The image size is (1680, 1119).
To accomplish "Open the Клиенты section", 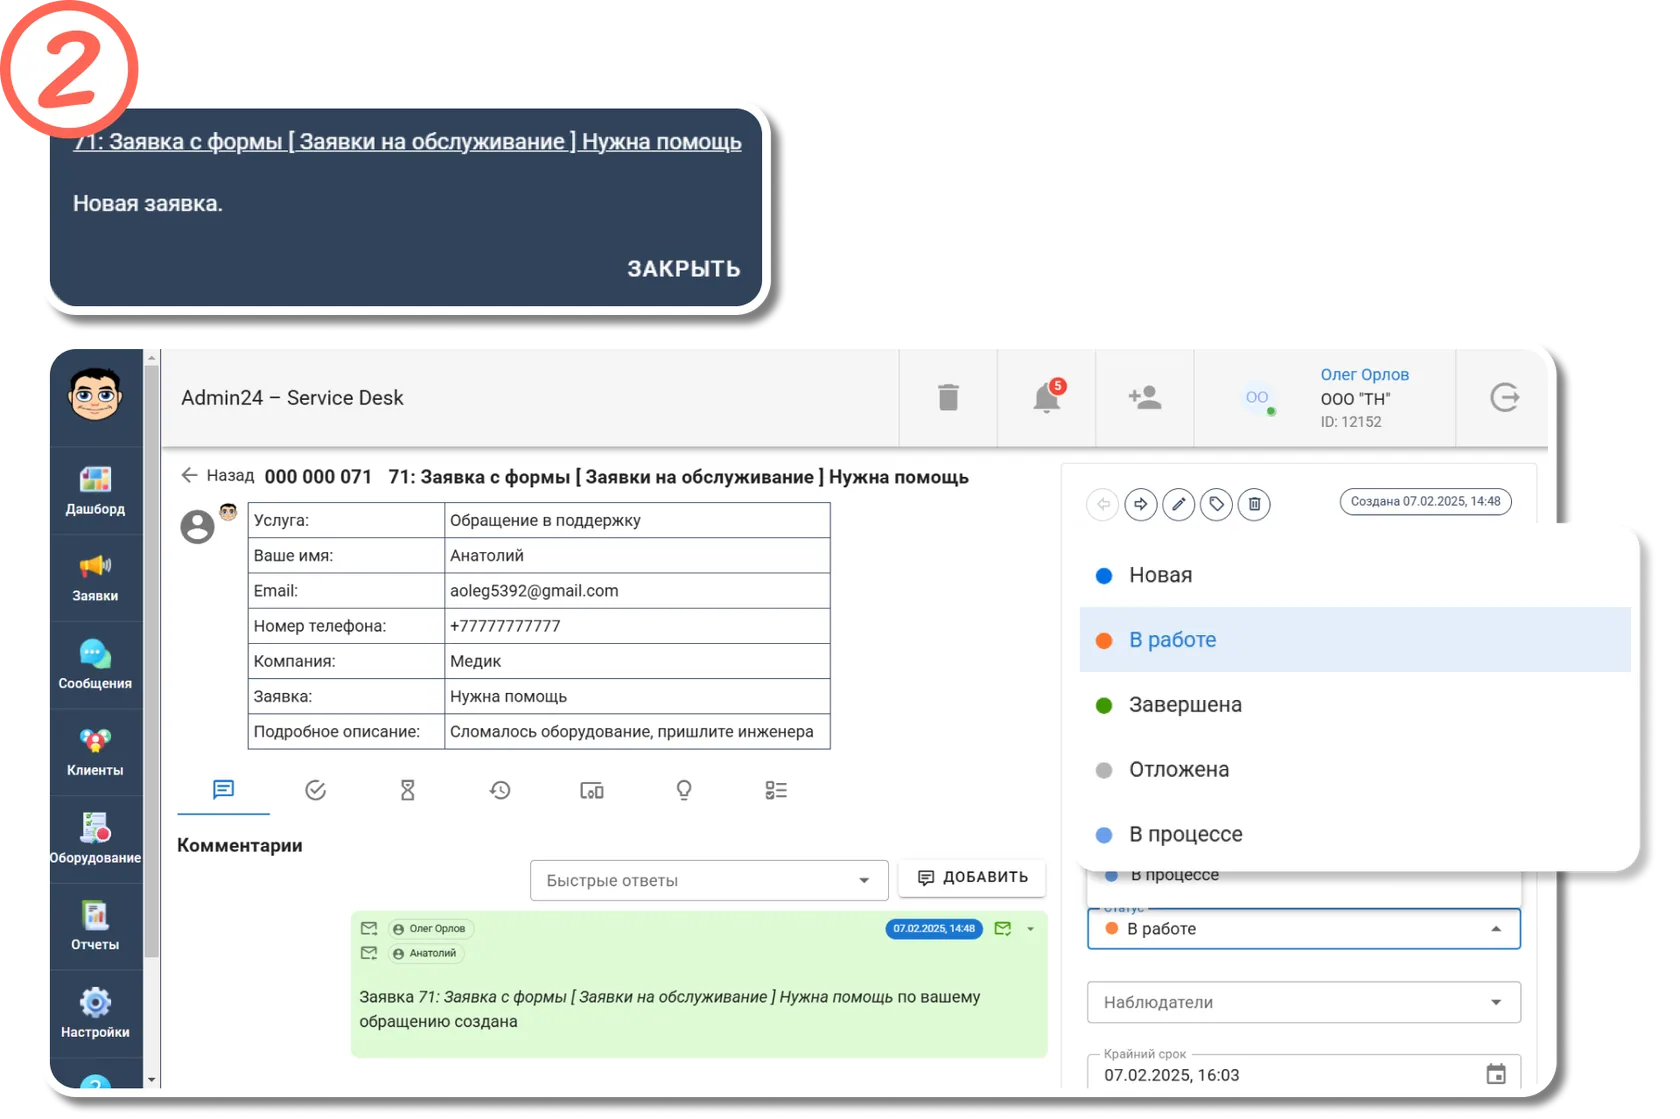I will [x=95, y=752].
